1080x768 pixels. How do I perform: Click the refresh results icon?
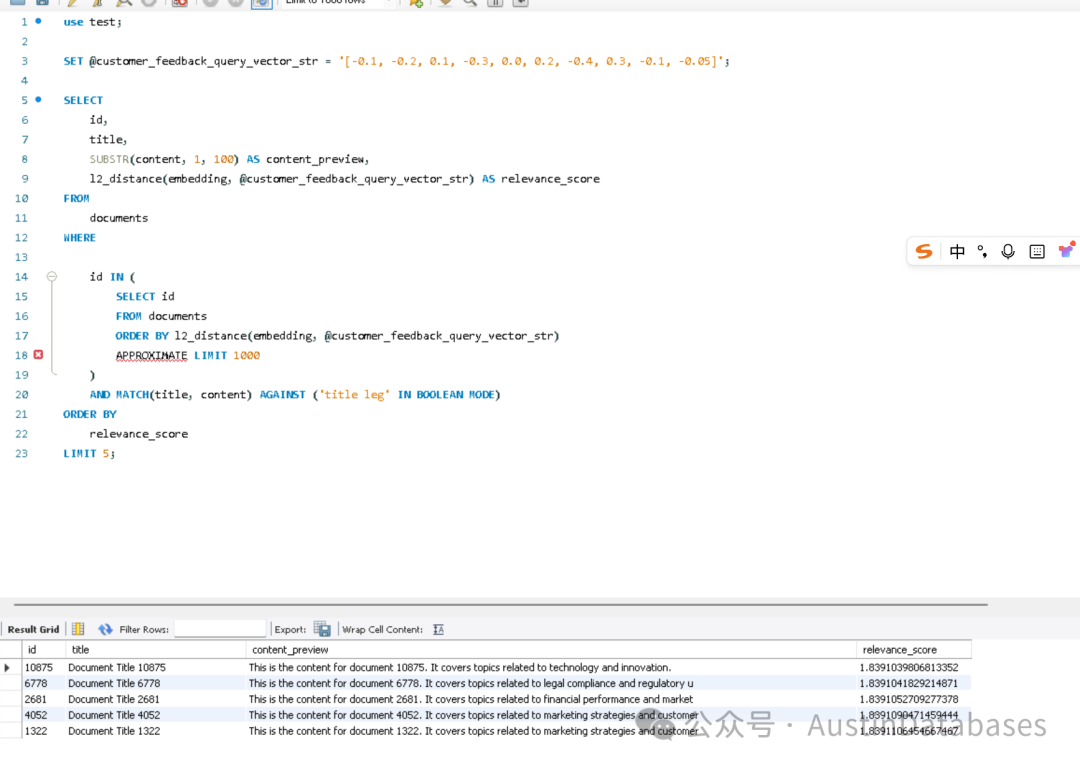(105, 629)
